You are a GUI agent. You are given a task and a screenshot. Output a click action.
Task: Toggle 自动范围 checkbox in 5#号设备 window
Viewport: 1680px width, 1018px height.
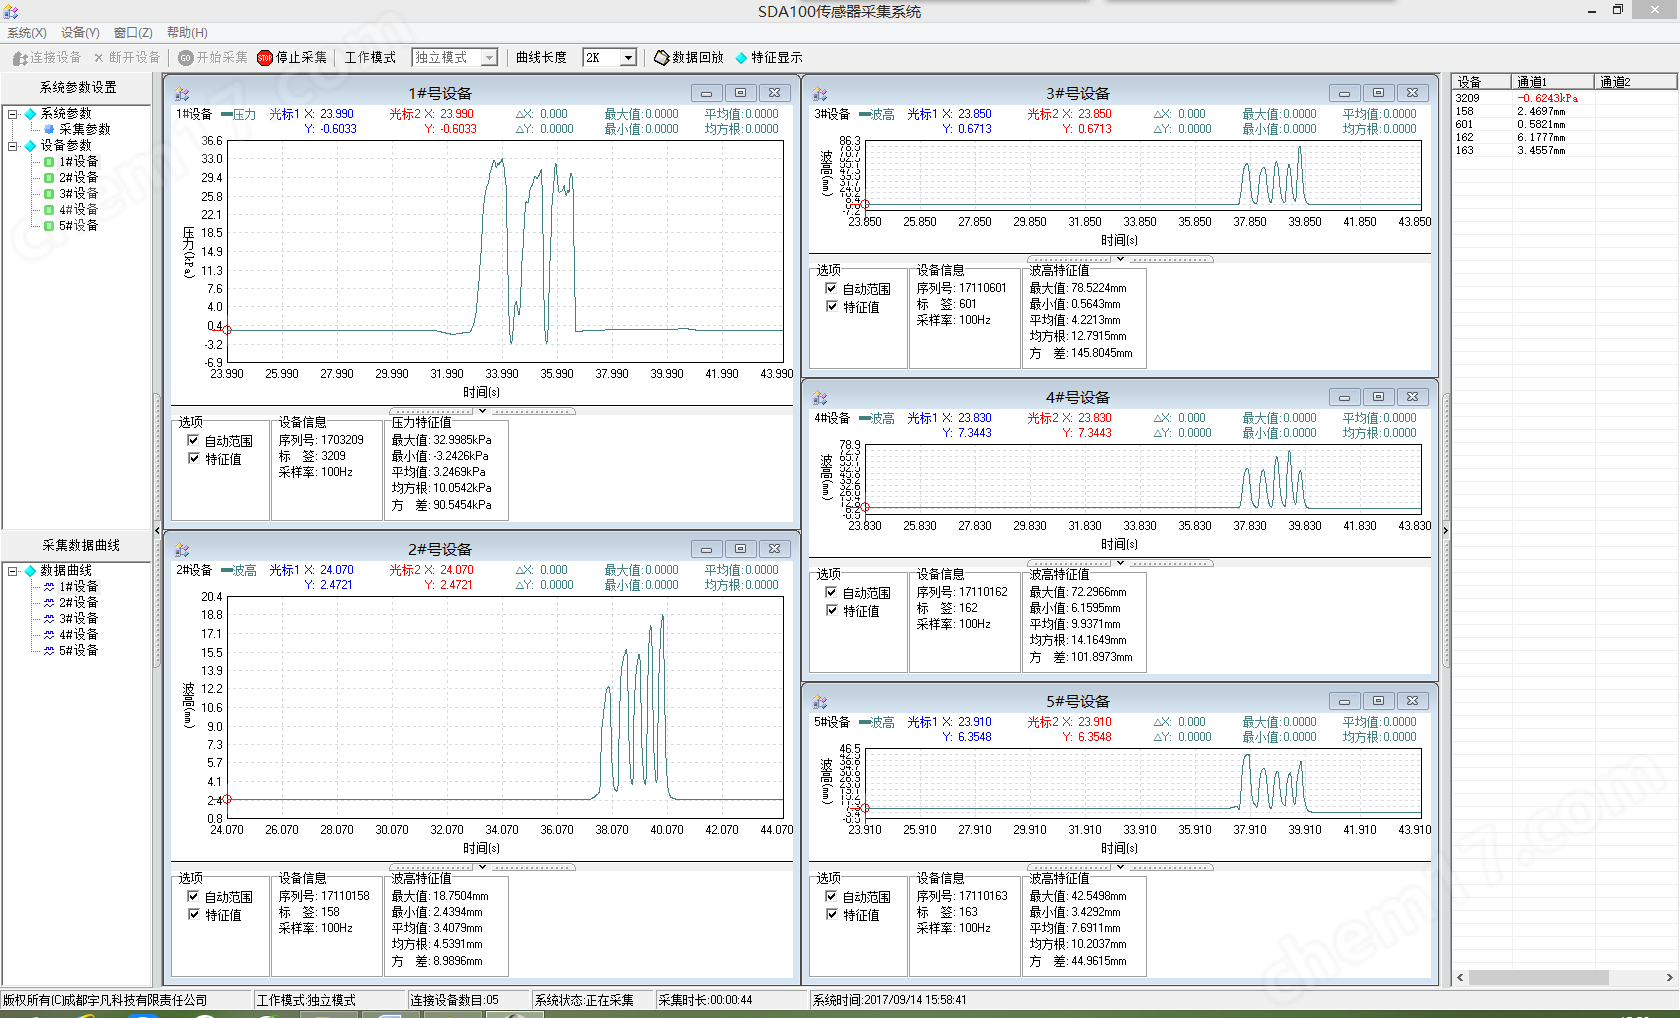click(831, 896)
